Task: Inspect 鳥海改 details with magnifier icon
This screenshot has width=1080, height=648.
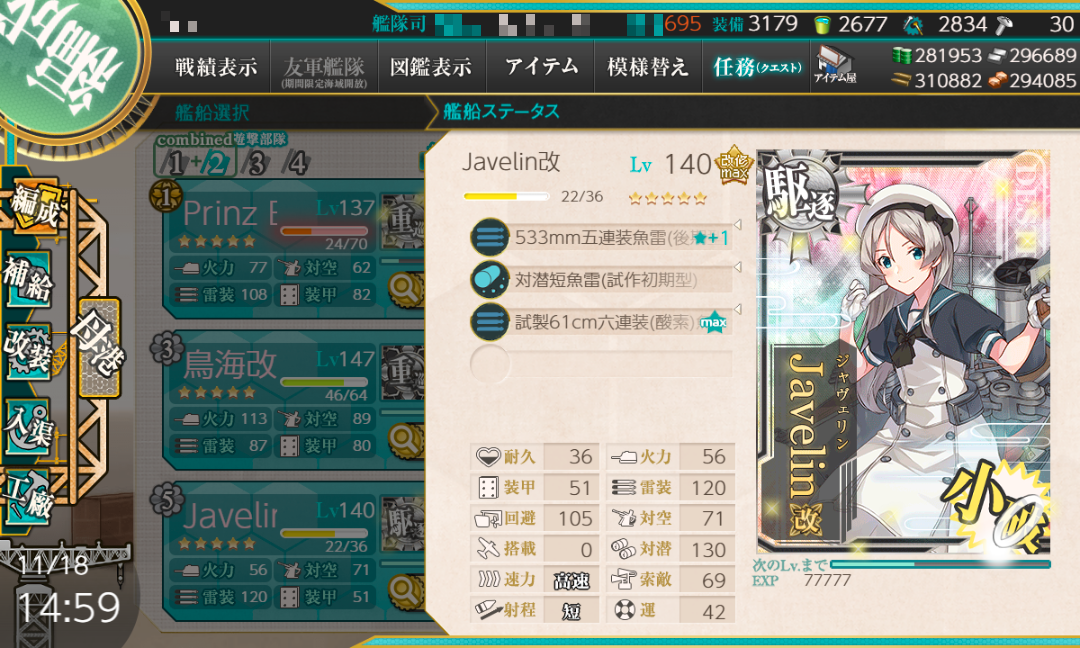Action: (404, 439)
